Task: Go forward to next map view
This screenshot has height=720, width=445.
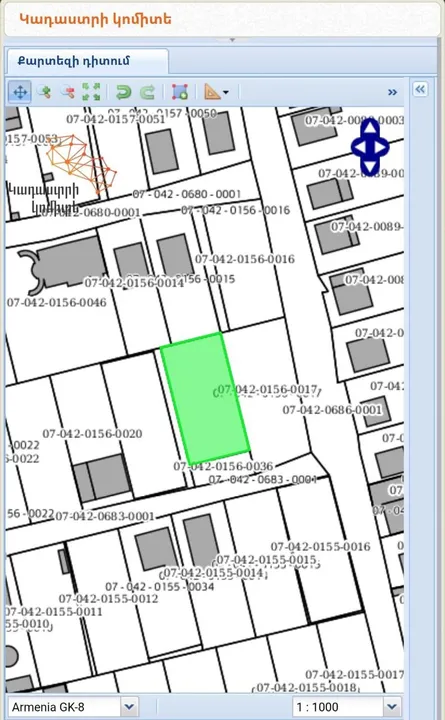Action: pyautogui.click(x=147, y=92)
